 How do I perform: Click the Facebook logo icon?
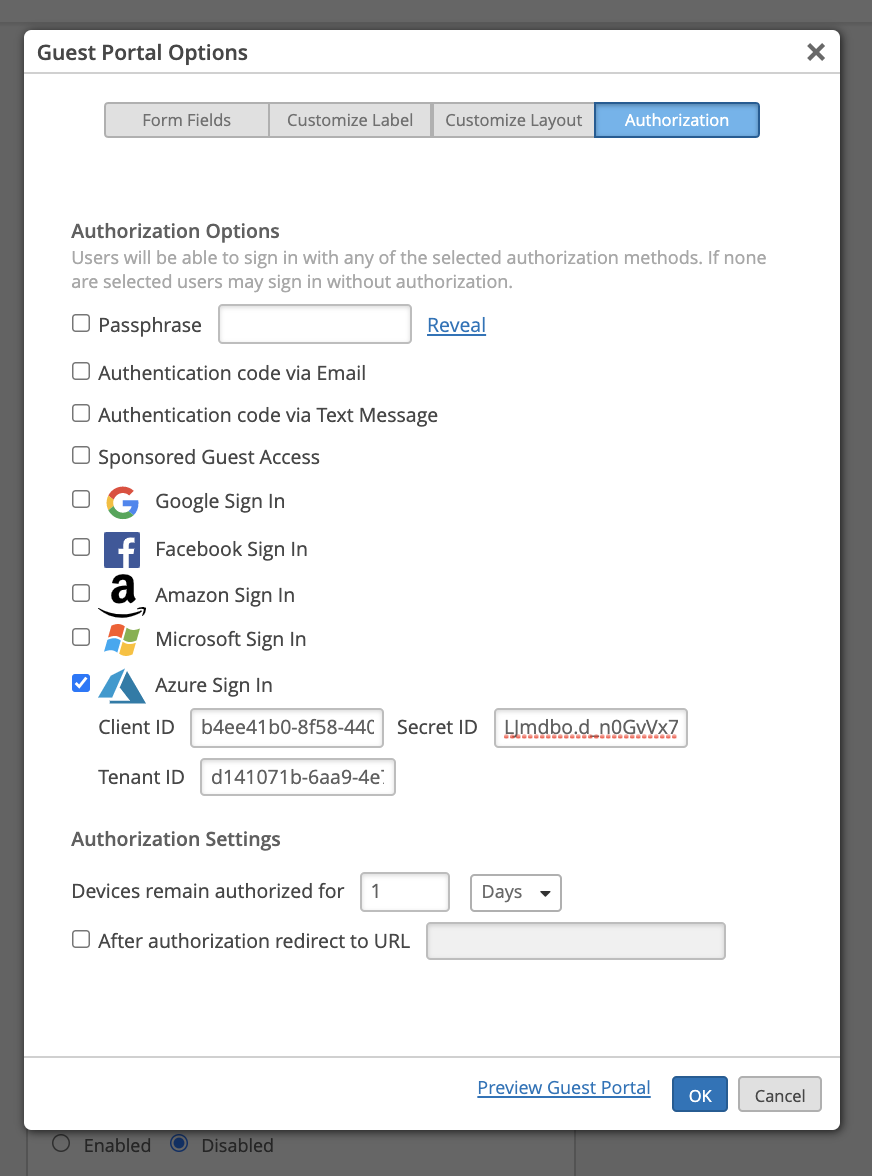[122, 550]
